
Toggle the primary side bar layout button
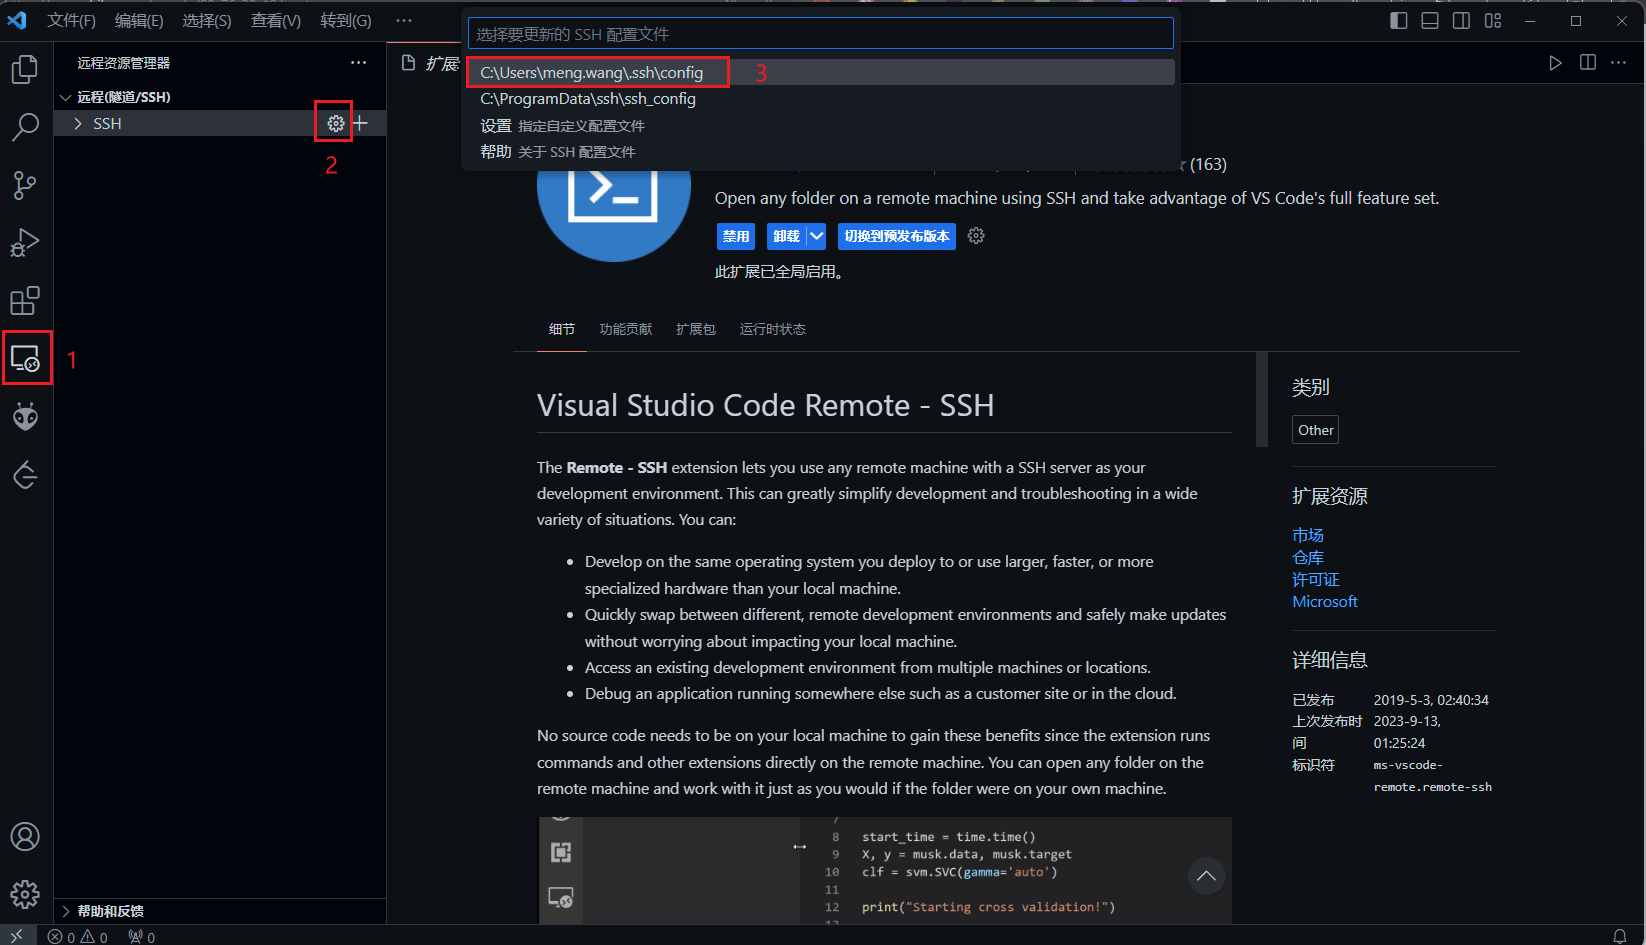click(1399, 21)
